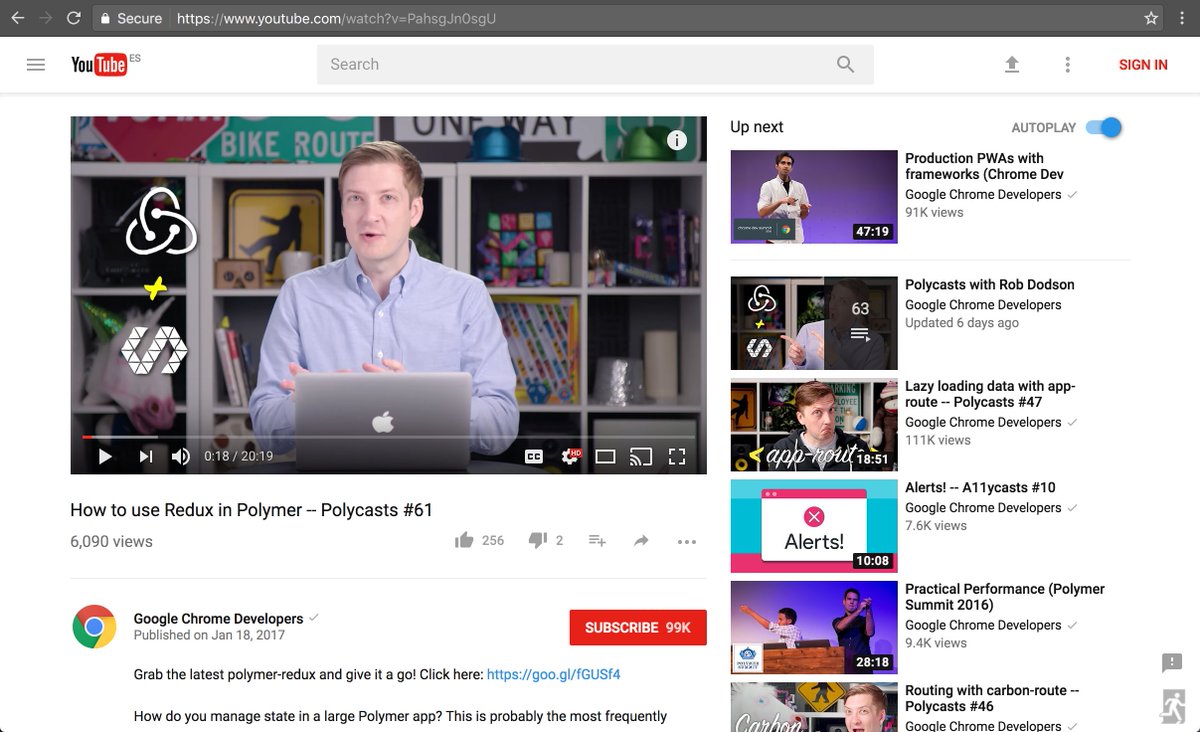
Task: Open the player settings gear
Action: click(x=571, y=456)
